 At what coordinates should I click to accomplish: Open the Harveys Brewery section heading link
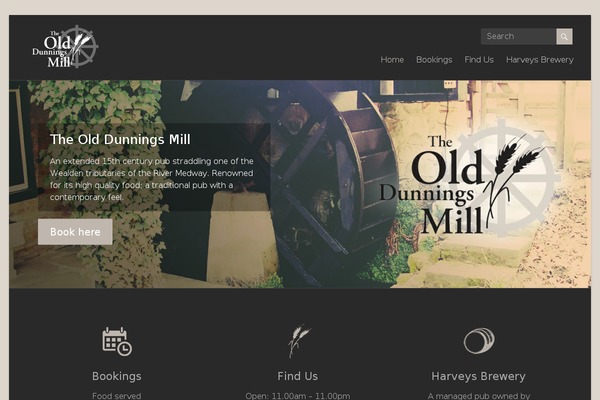tap(478, 376)
